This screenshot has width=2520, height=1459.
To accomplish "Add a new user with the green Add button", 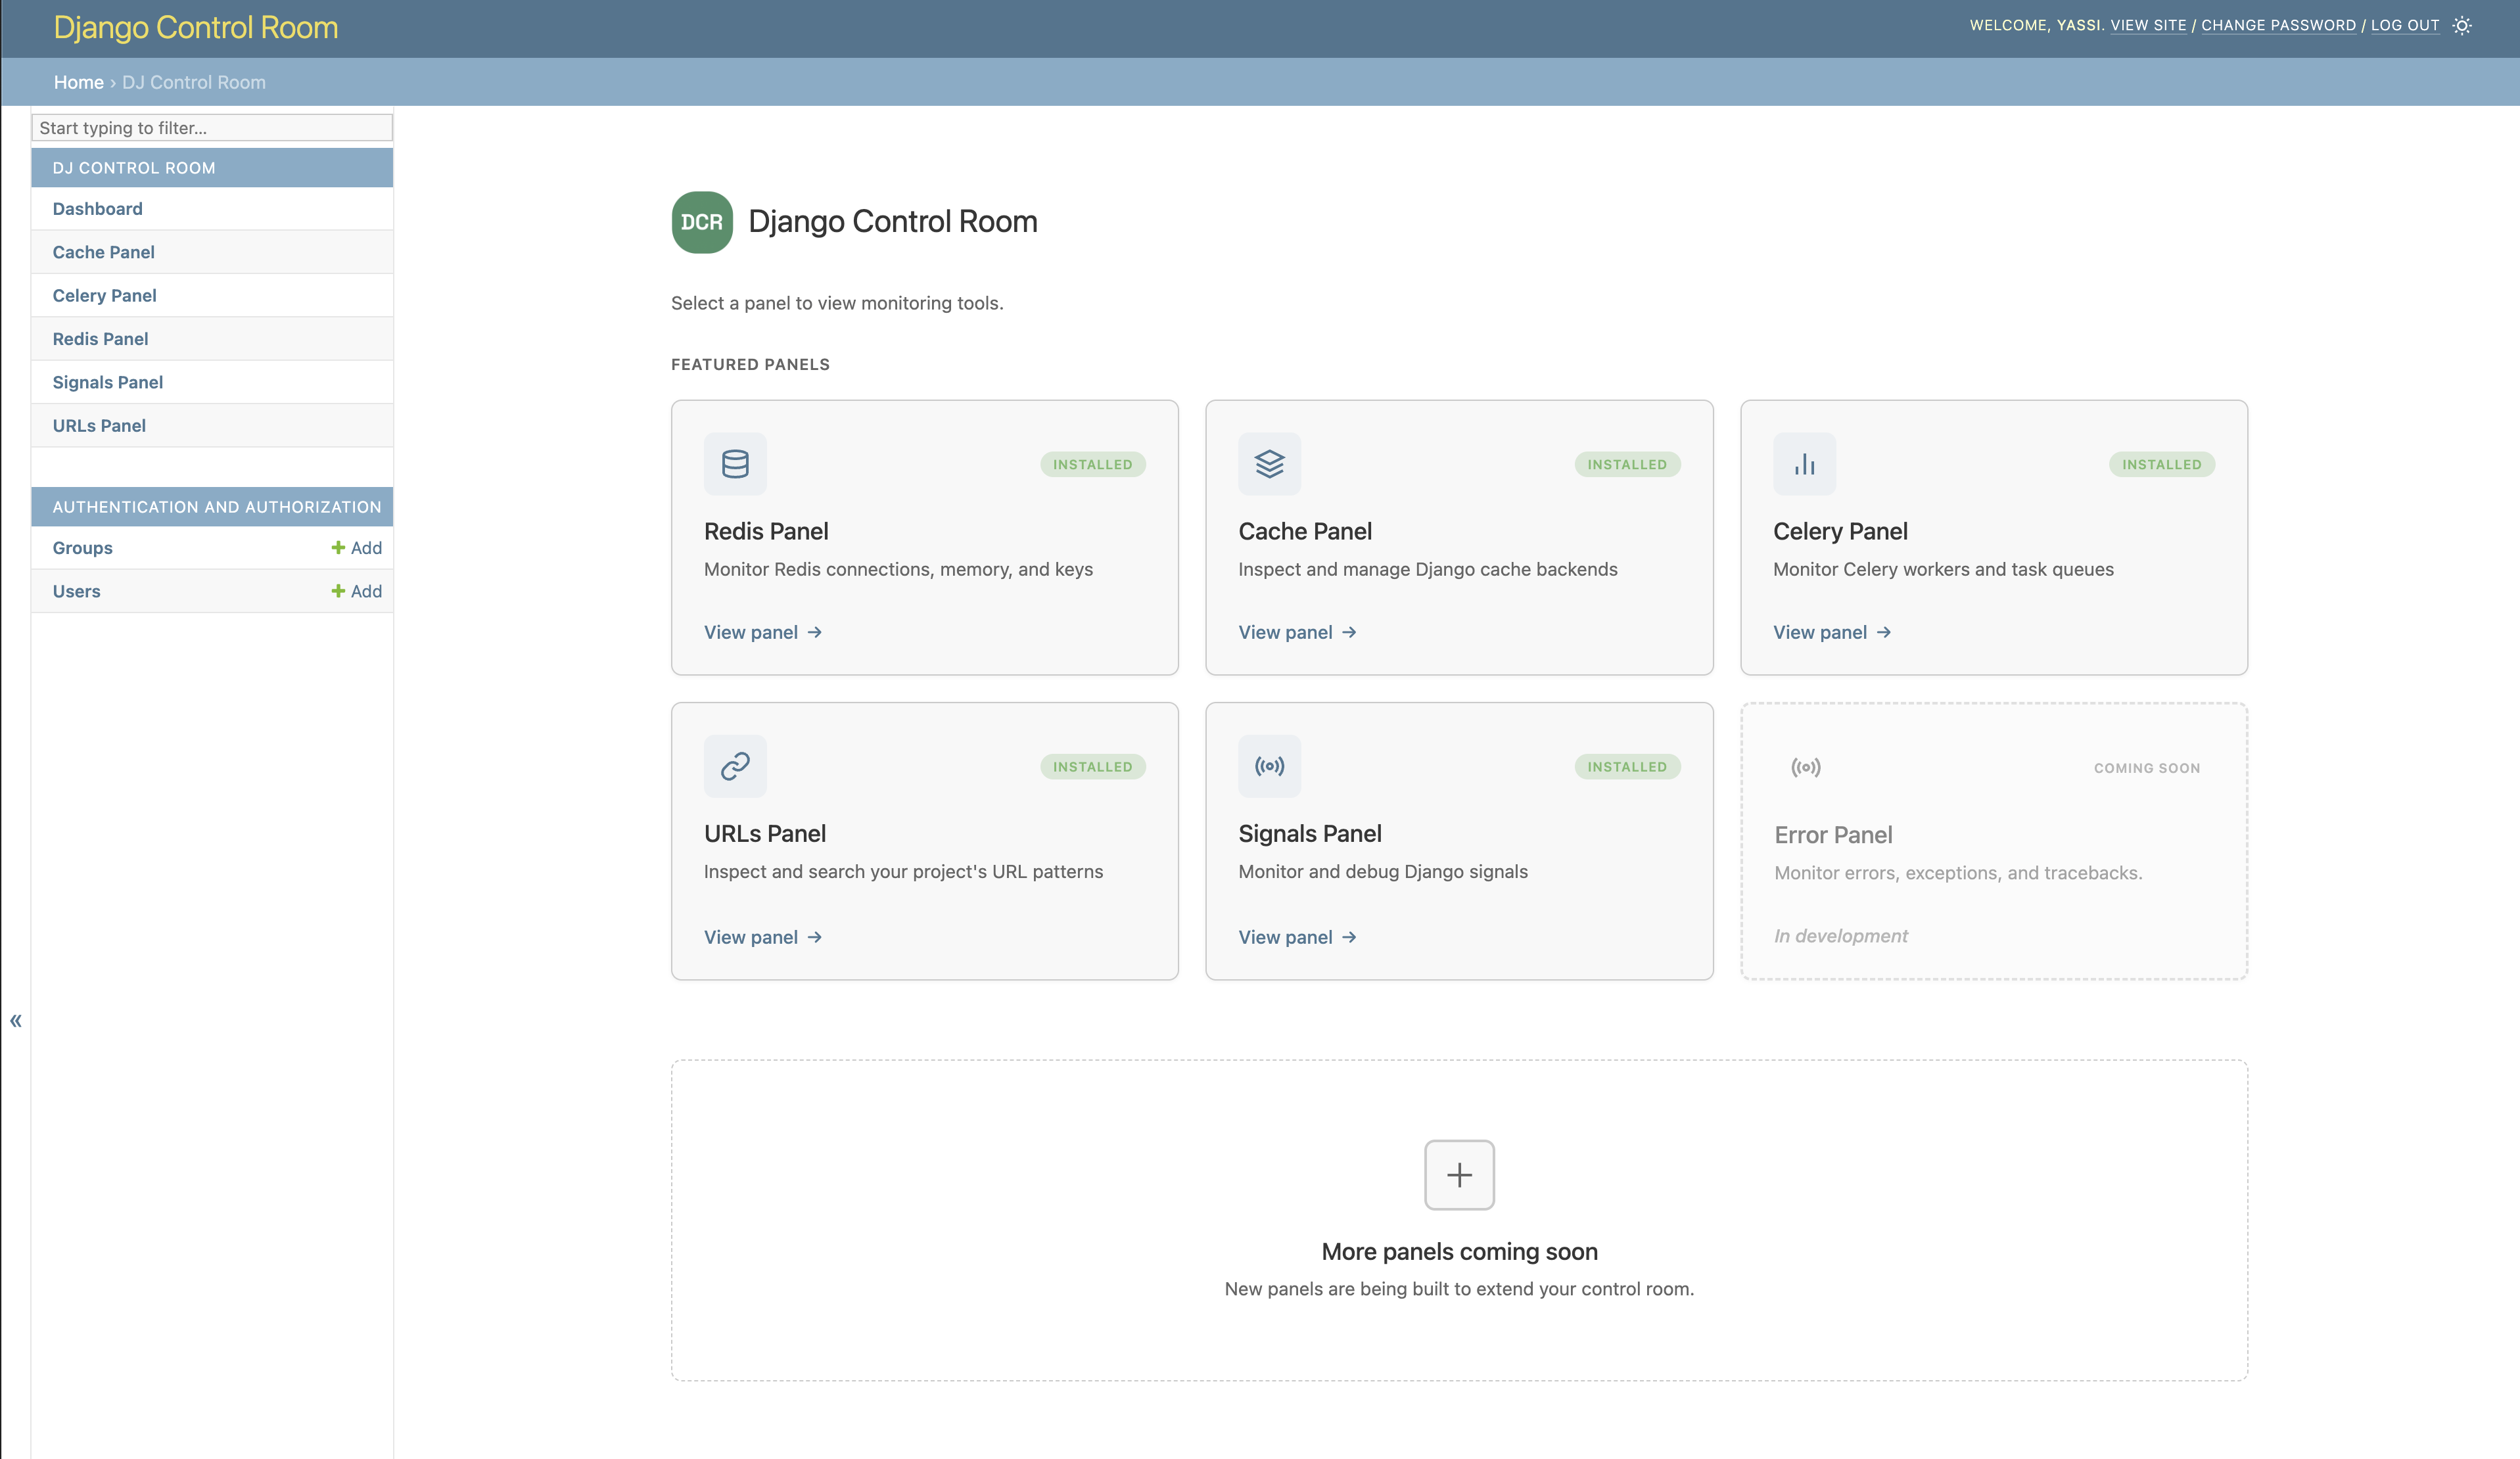I will [x=356, y=591].
